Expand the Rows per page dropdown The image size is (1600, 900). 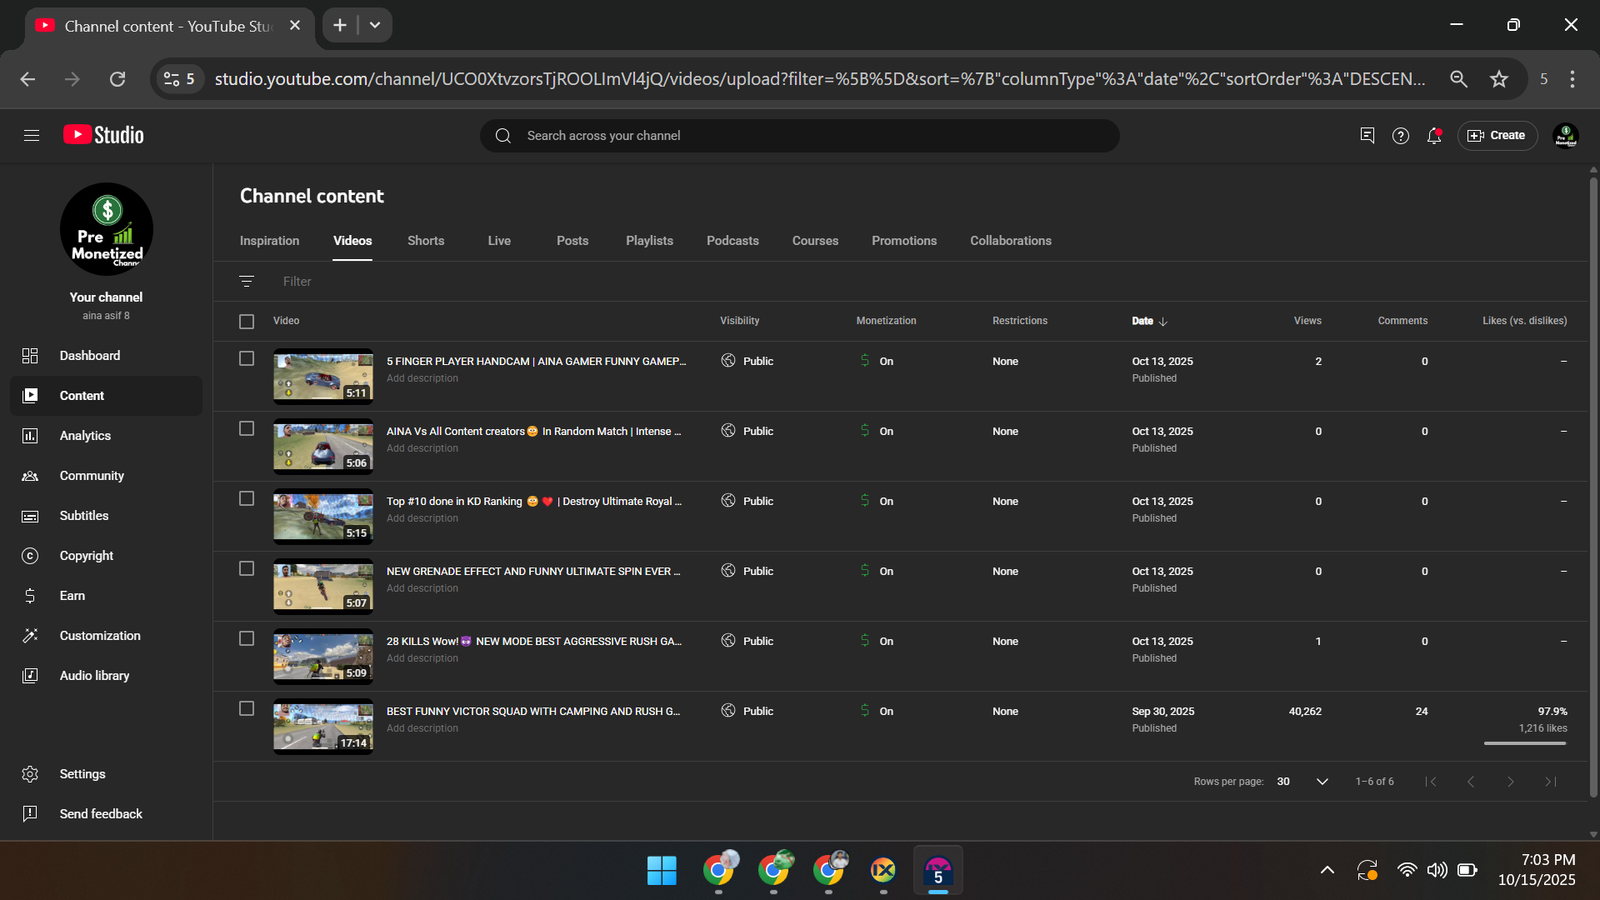[1321, 782]
